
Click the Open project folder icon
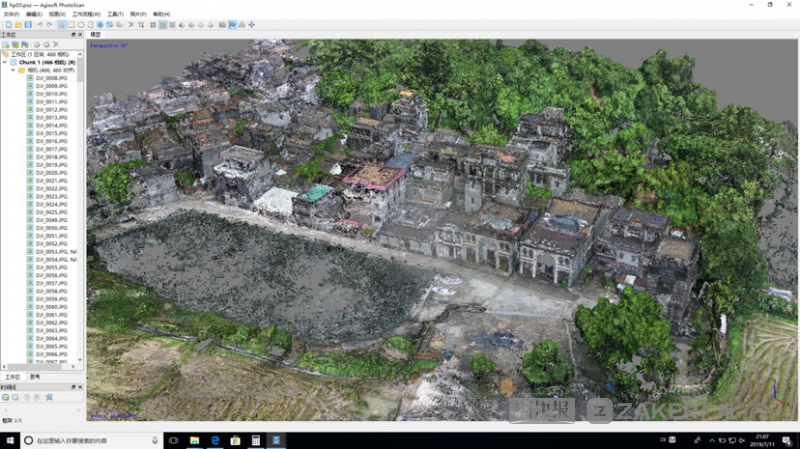(x=16, y=24)
